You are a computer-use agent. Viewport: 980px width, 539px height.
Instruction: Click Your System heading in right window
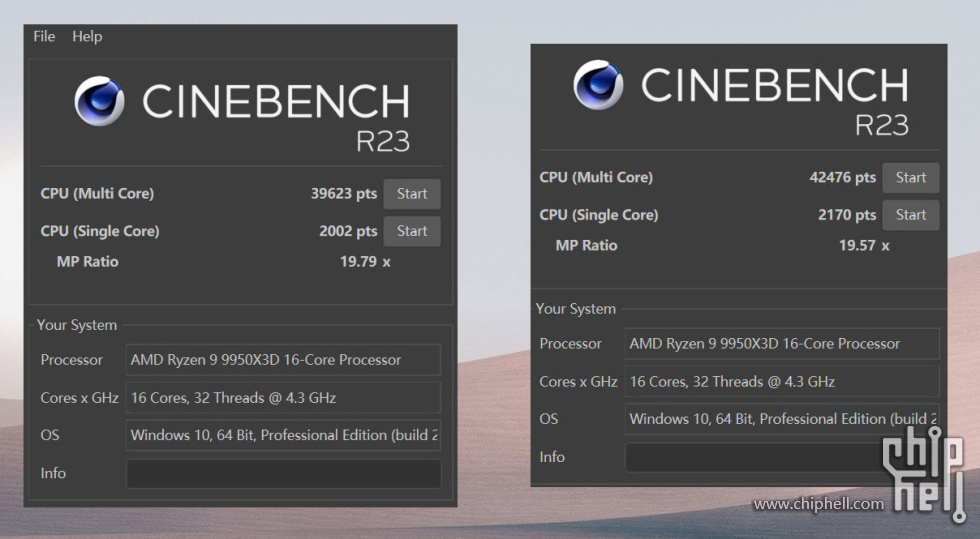point(576,309)
